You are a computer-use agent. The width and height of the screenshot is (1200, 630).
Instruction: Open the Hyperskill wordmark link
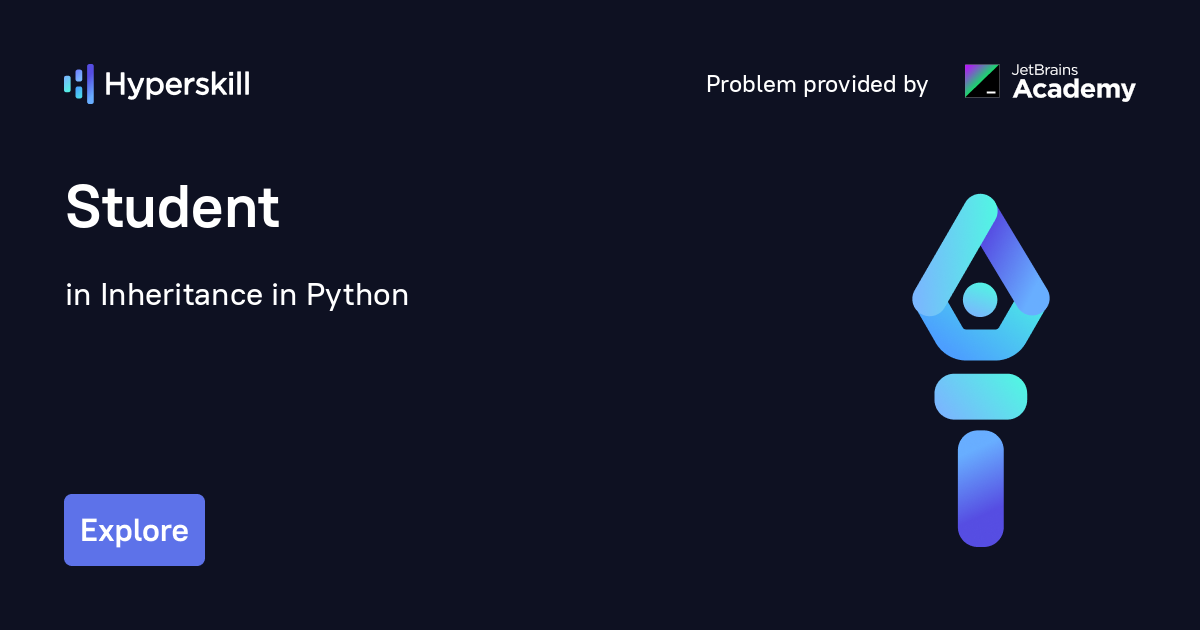point(177,85)
